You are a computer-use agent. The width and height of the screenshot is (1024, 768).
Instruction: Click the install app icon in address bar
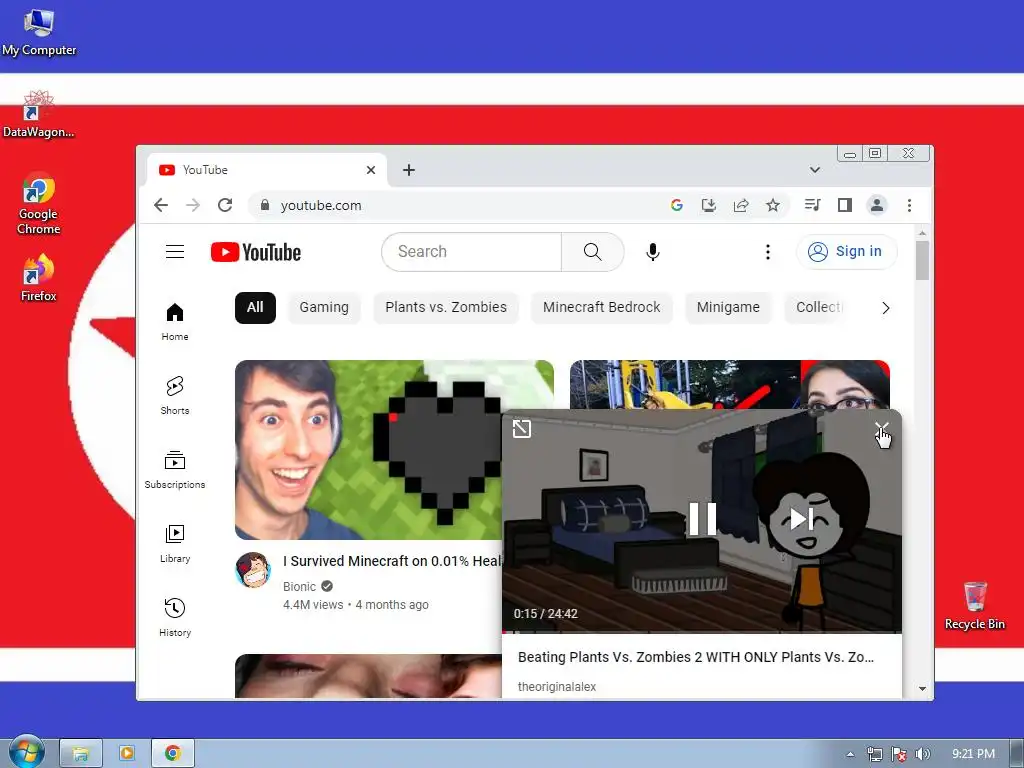tap(709, 206)
